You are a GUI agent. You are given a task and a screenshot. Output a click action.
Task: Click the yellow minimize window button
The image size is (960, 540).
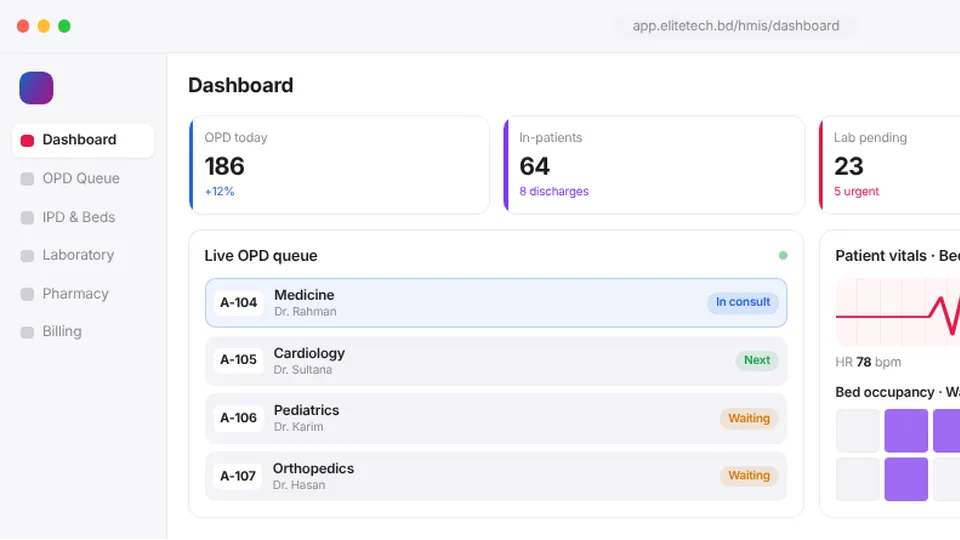(x=43, y=26)
